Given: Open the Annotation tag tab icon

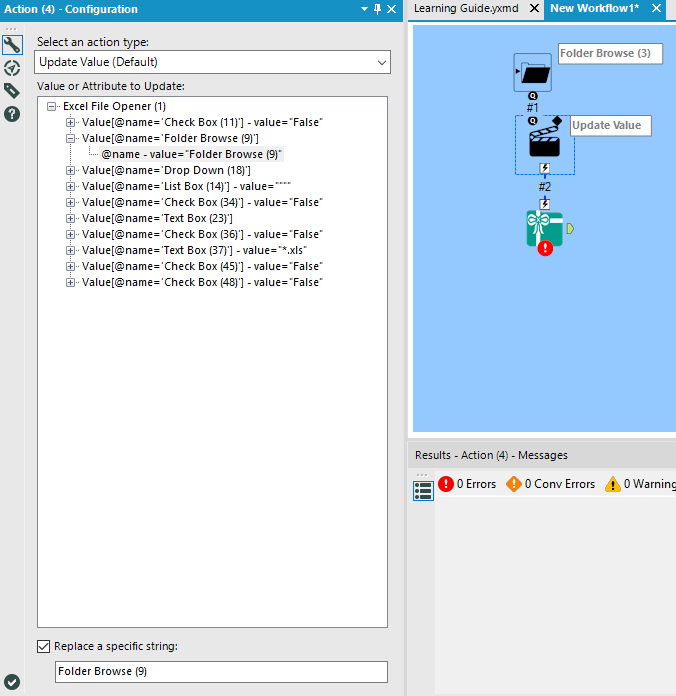Looking at the screenshot, I should tap(12, 91).
